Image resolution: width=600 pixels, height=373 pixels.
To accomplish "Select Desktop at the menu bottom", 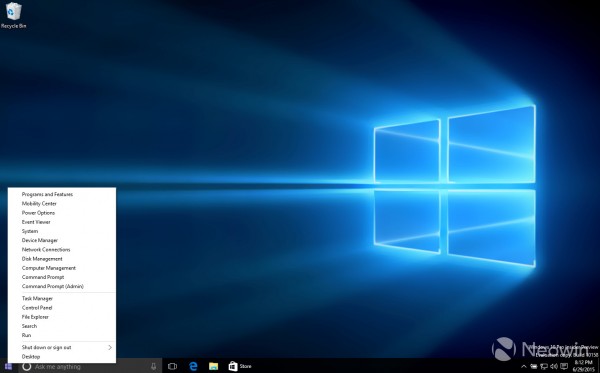I will [62, 357].
